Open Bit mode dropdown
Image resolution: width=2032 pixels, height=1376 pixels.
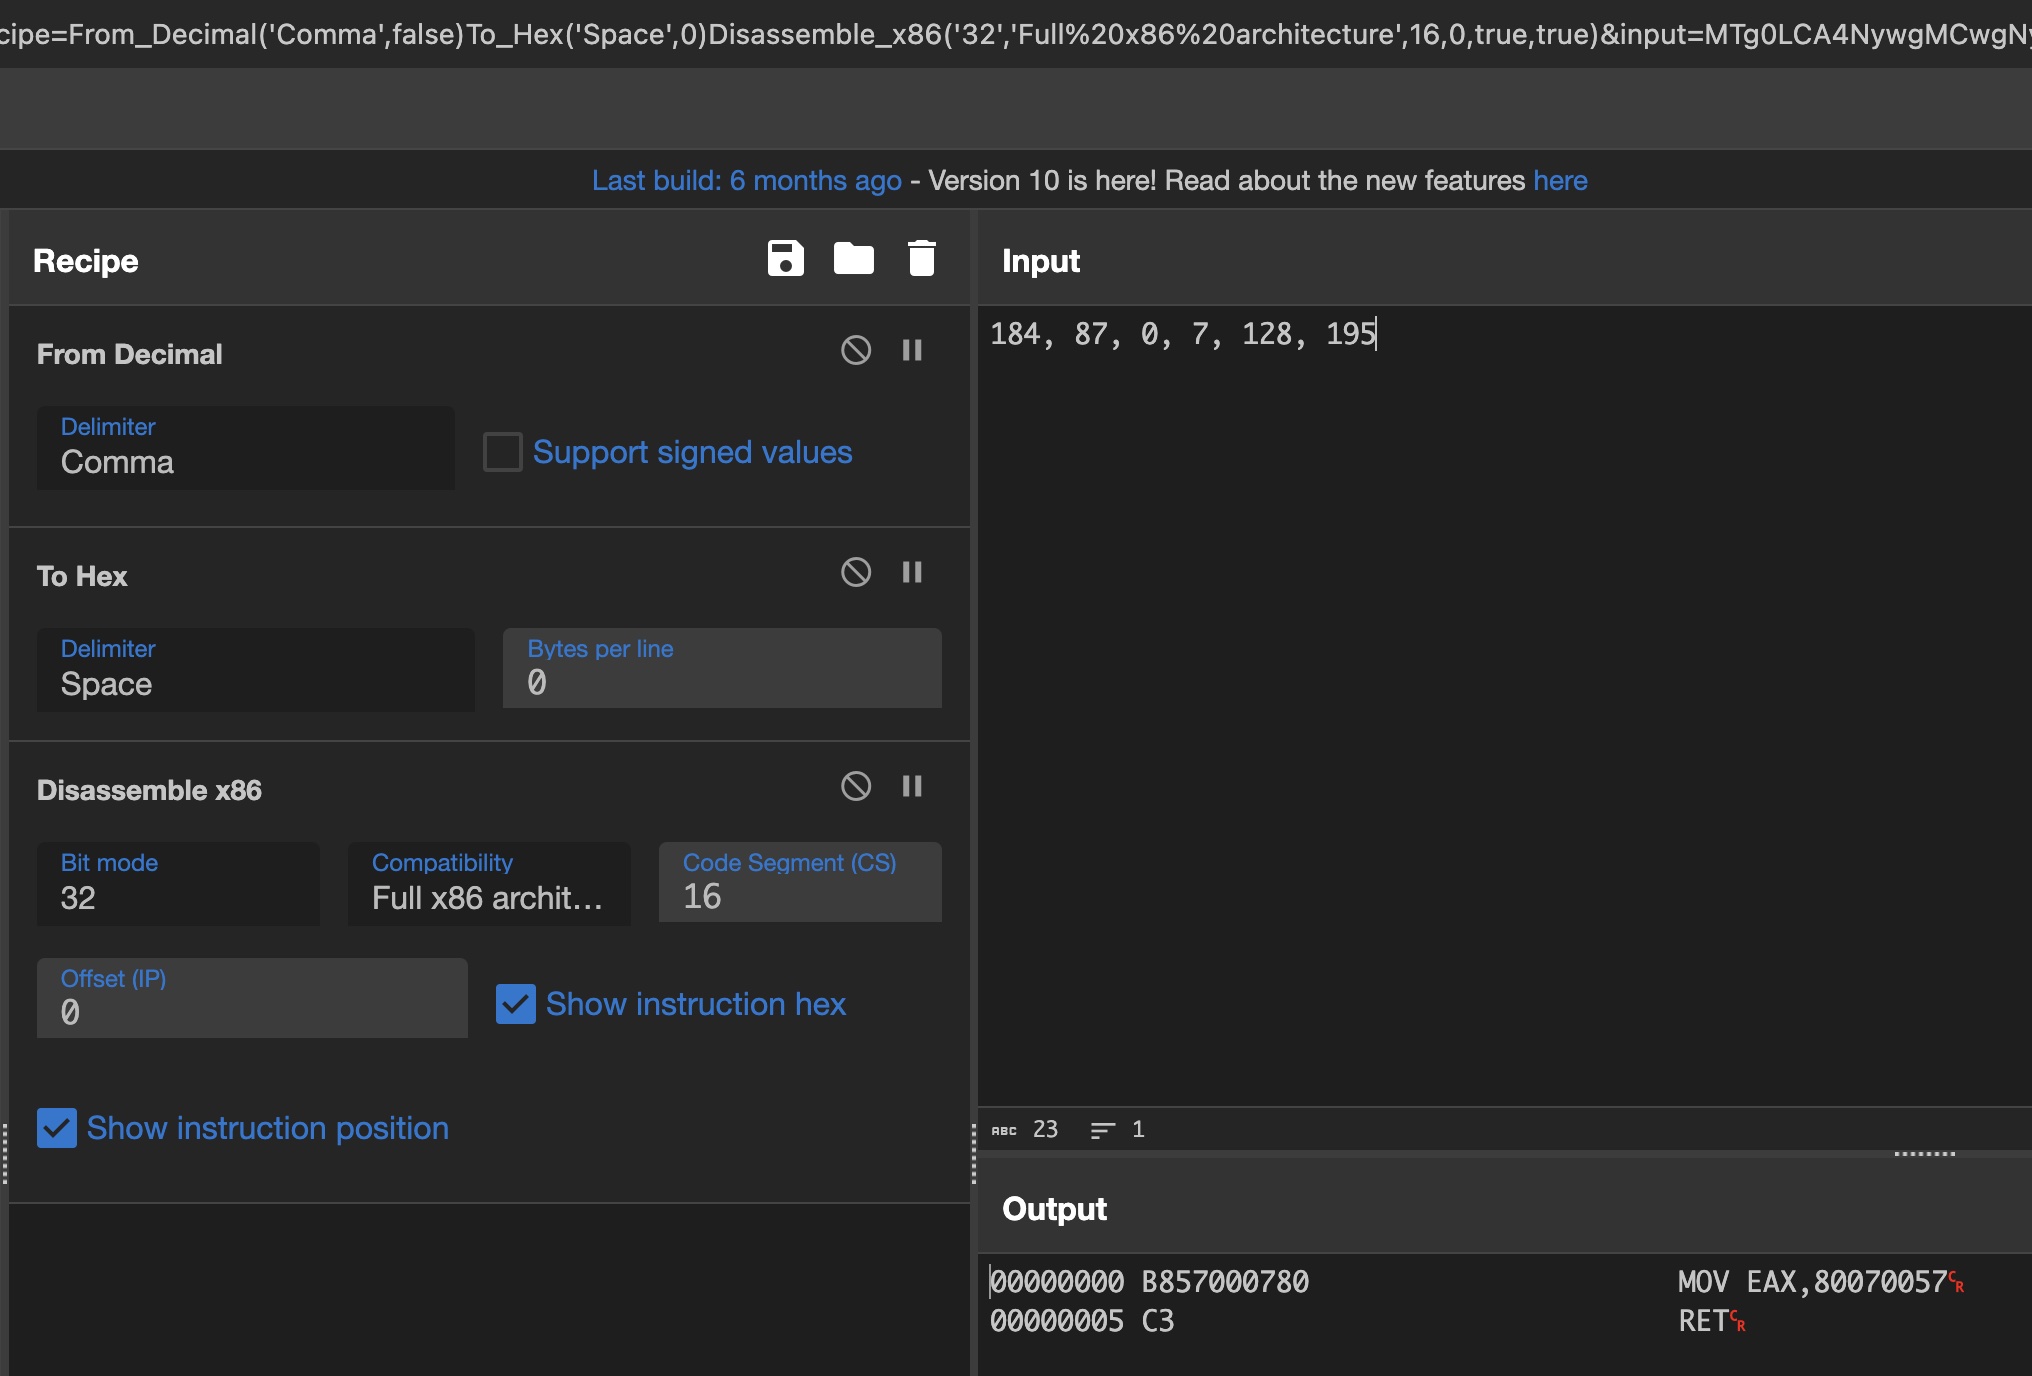point(178,884)
